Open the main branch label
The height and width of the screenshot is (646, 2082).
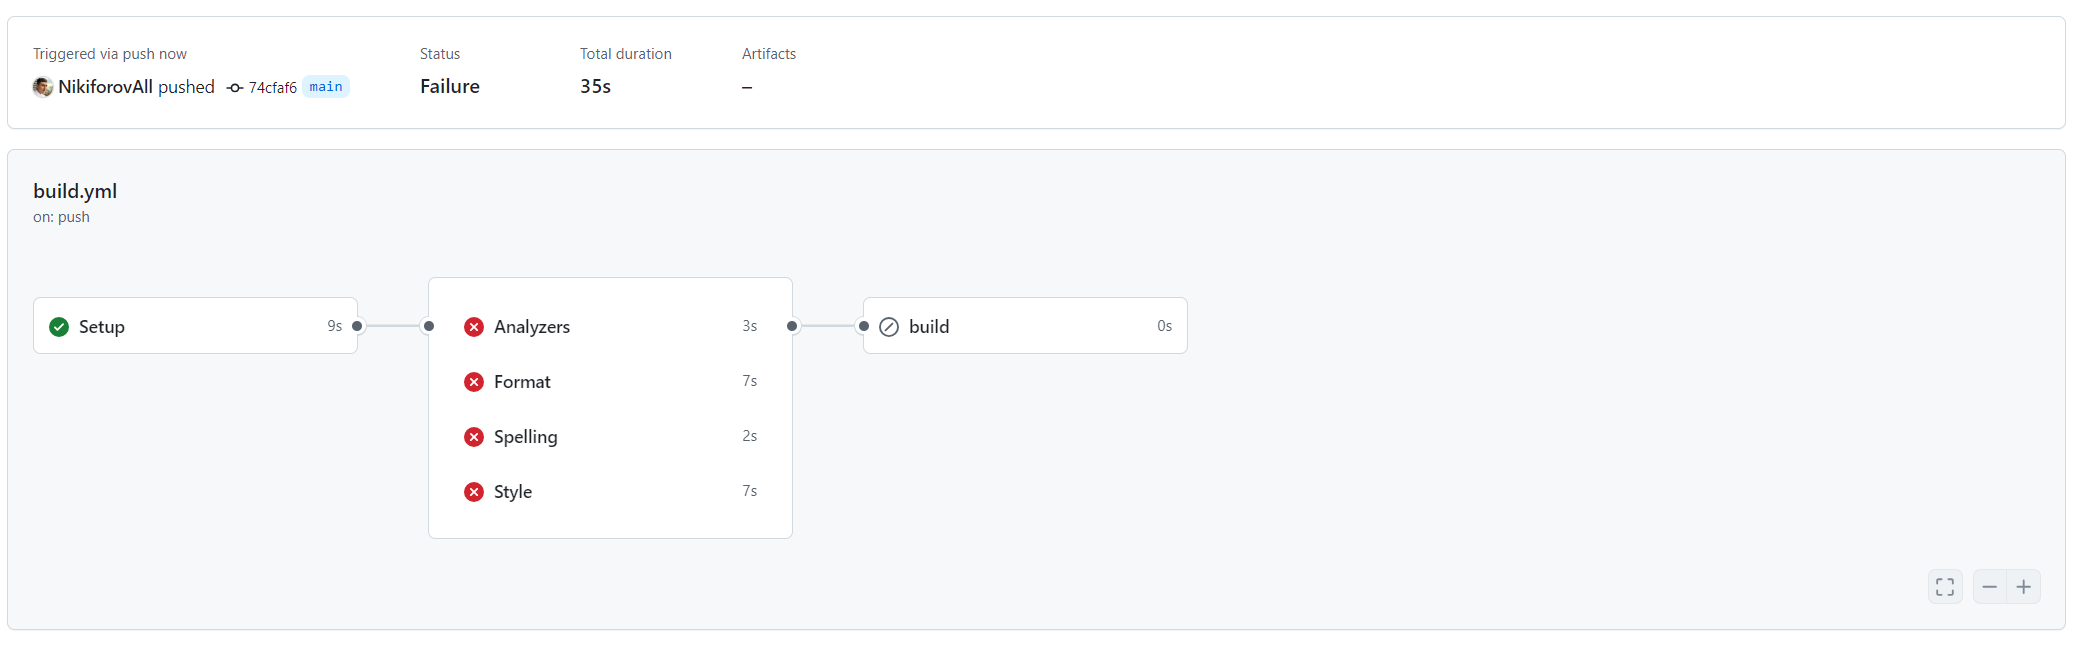coord(326,87)
